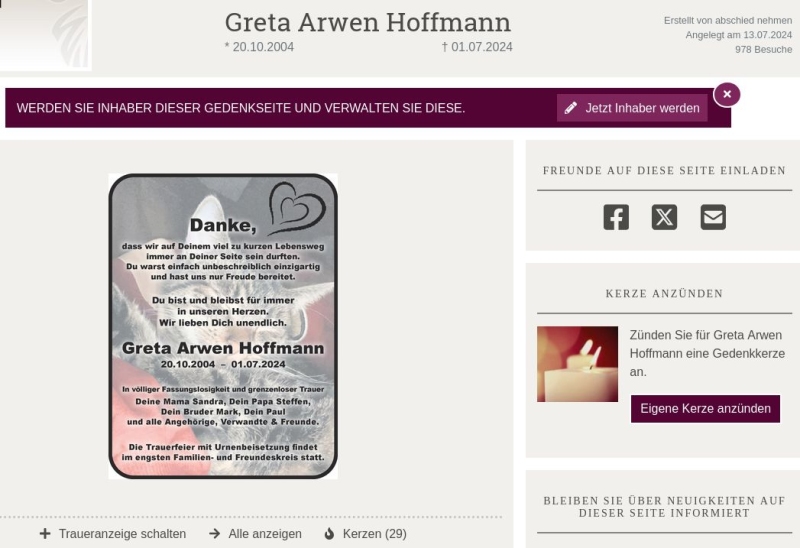Click the Jetzt Inhaber werden button
Screen dimensions: 800x548
pyautogui.click(x=632, y=108)
